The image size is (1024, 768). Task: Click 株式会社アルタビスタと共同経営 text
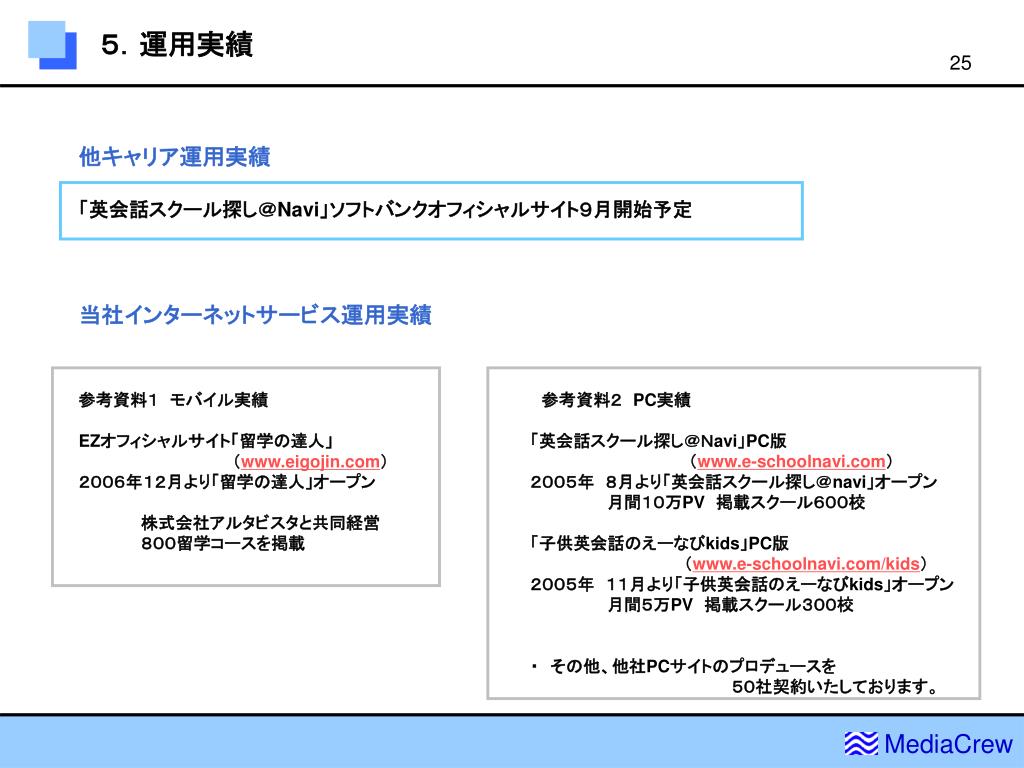tap(260, 522)
